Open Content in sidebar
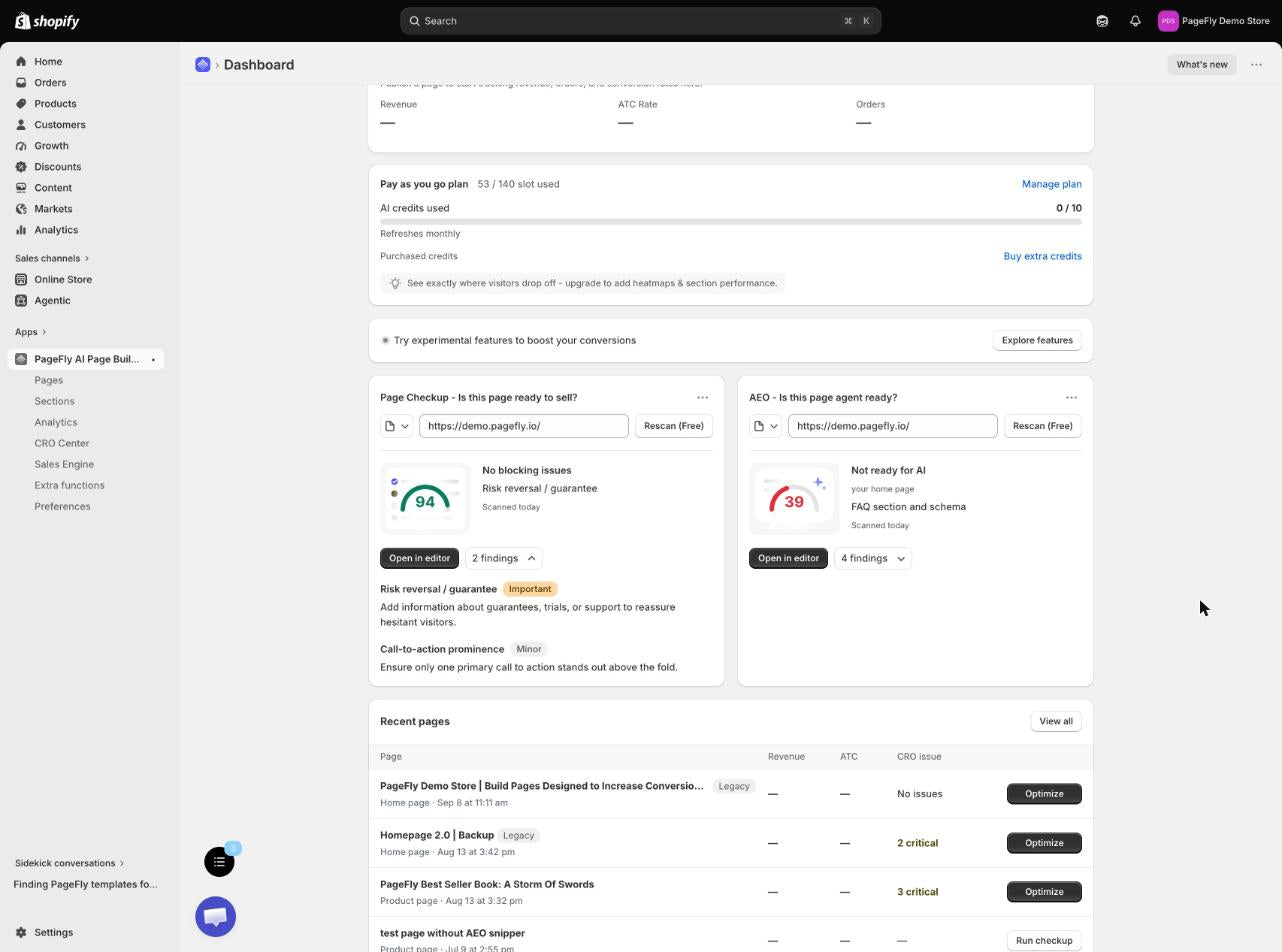The height and width of the screenshot is (952, 1282). pos(52,188)
